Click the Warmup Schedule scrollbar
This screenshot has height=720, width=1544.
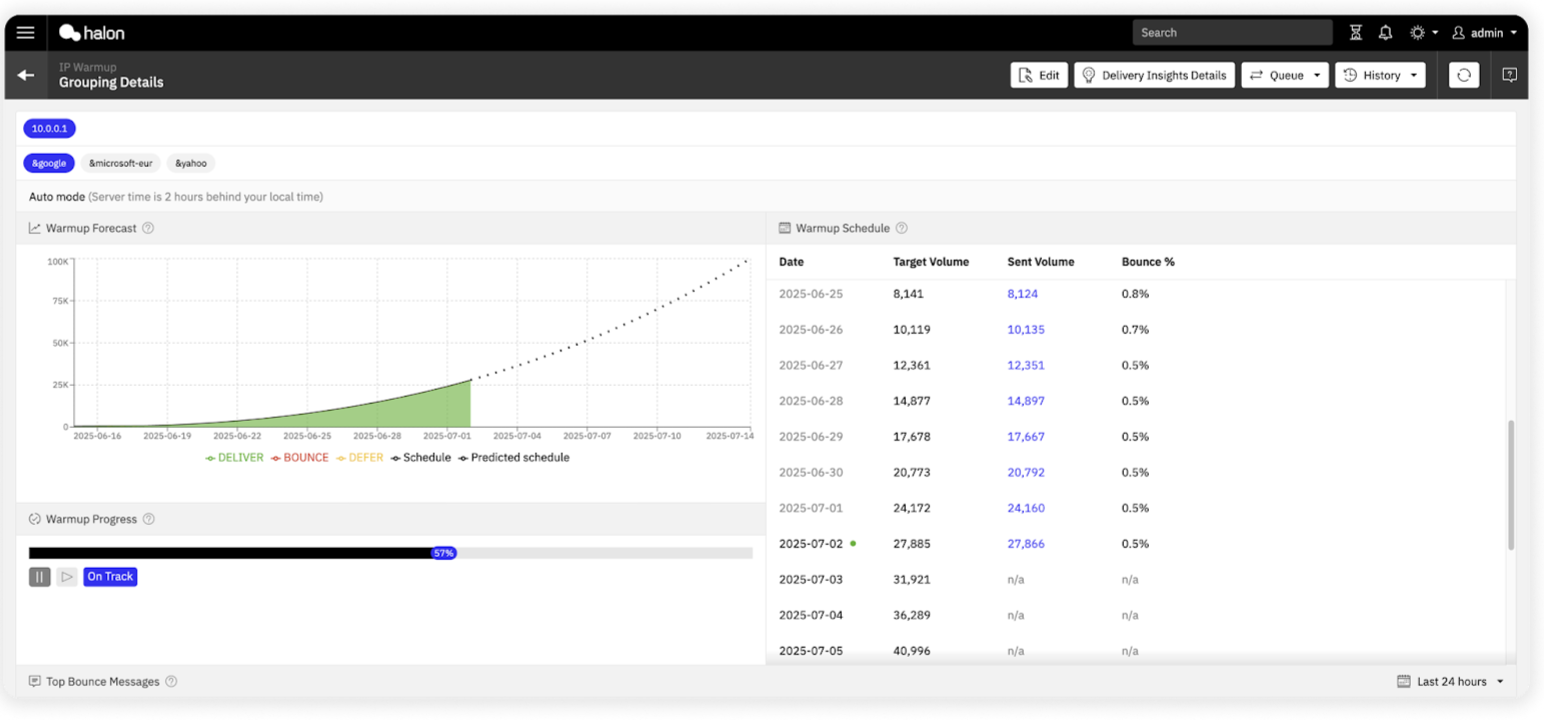point(1511,485)
